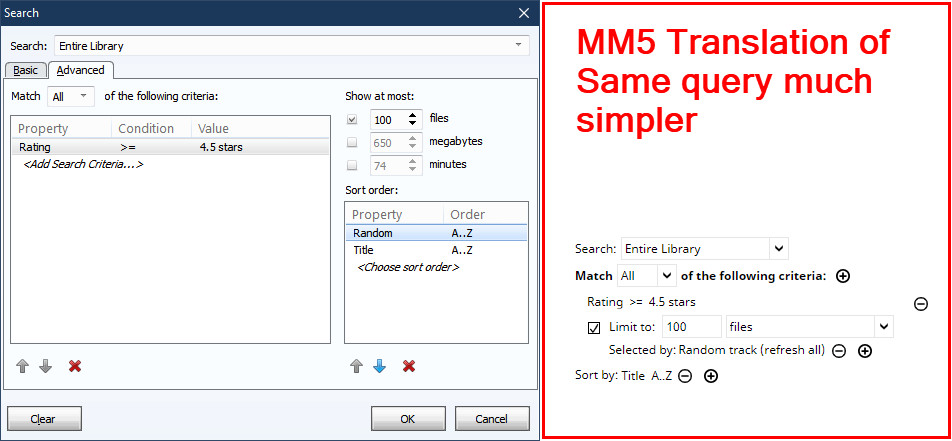Remove Random track selection with minus icon
The width and height of the screenshot is (952, 441).
(x=839, y=351)
